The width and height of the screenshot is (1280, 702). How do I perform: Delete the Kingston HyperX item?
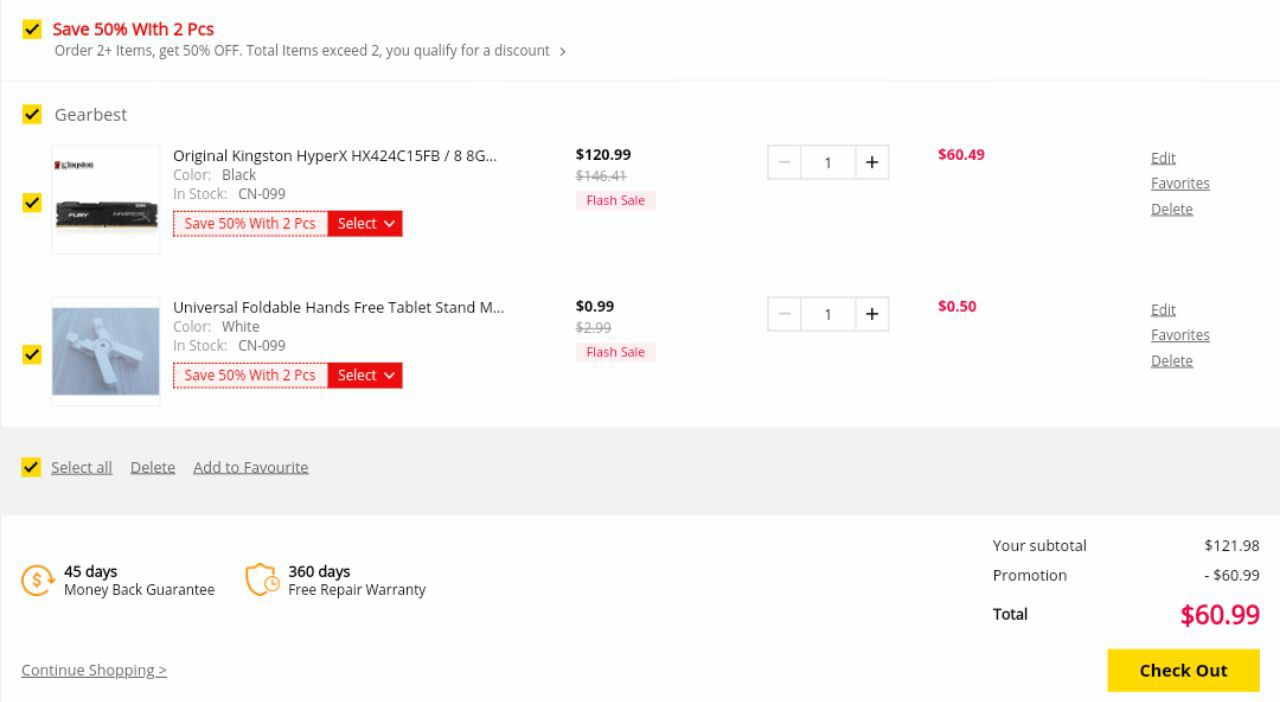pos(1171,209)
